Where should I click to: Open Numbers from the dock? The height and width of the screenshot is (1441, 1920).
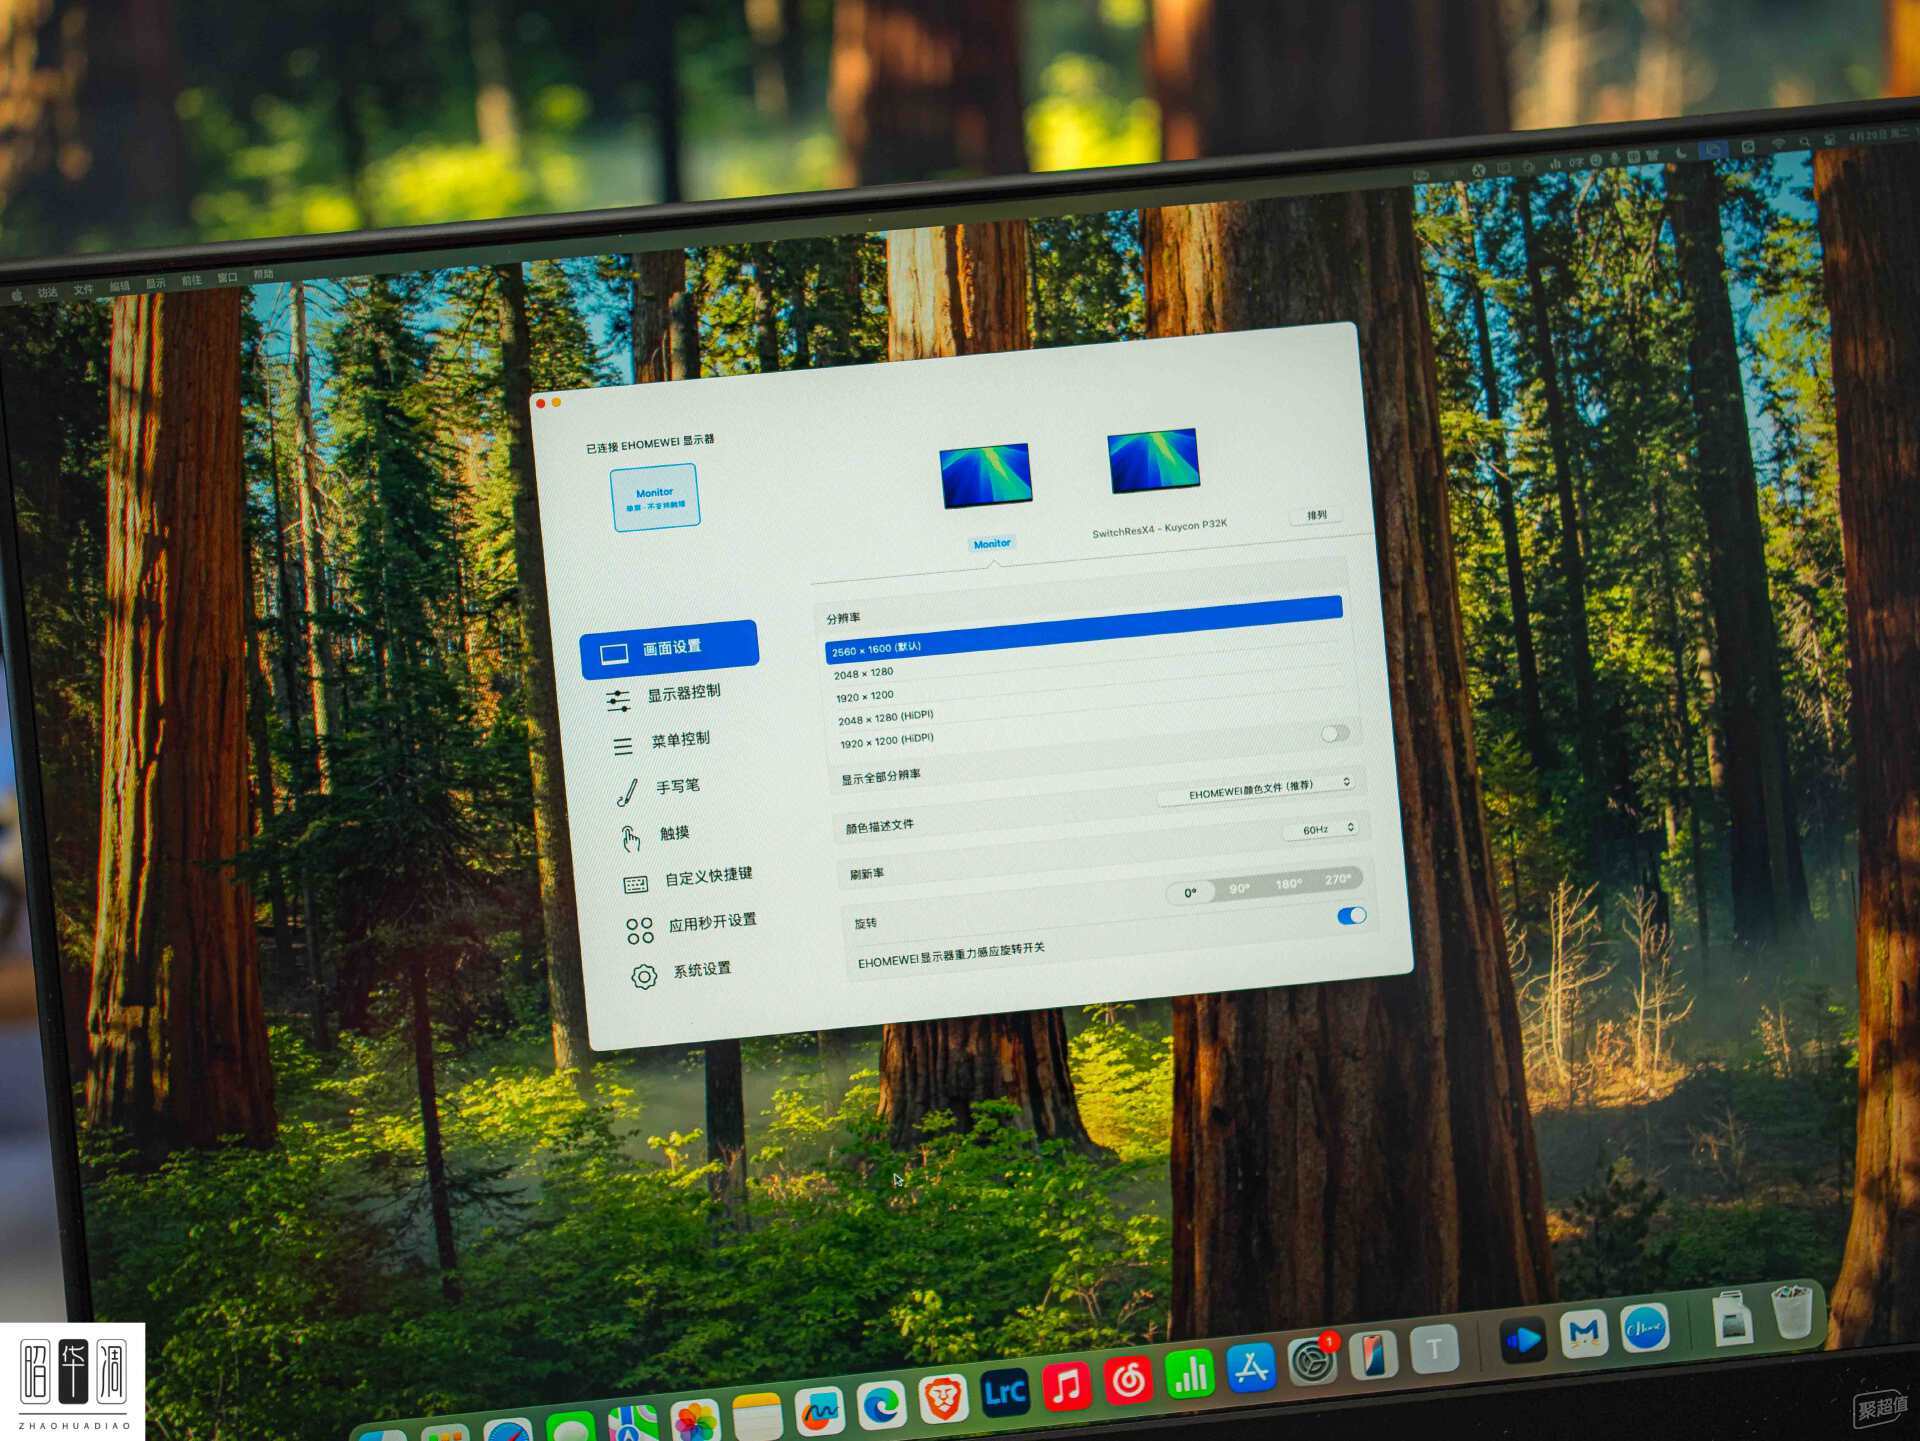(1189, 1374)
